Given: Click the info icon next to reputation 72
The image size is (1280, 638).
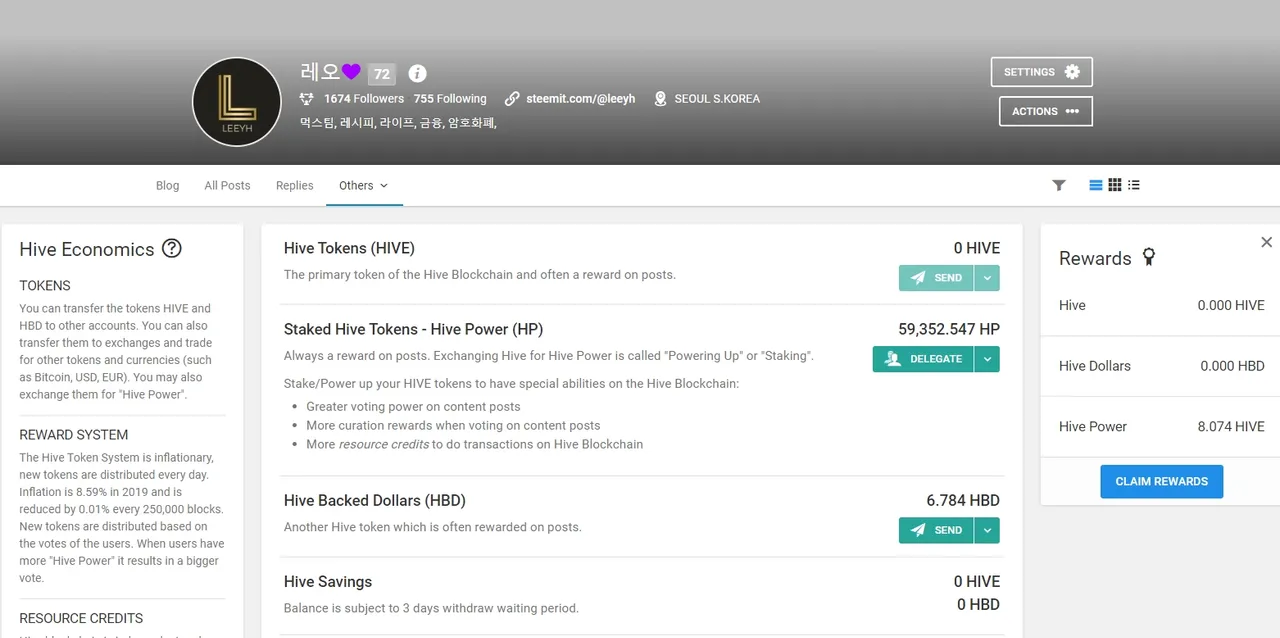Looking at the screenshot, I should tap(418, 73).
